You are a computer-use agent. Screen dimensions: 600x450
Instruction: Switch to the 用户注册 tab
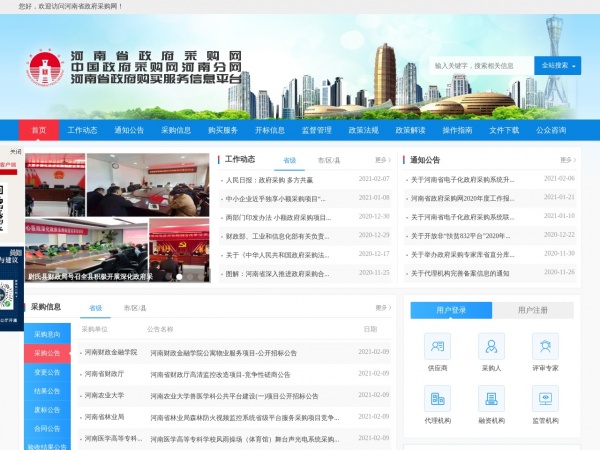click(532, 310)
